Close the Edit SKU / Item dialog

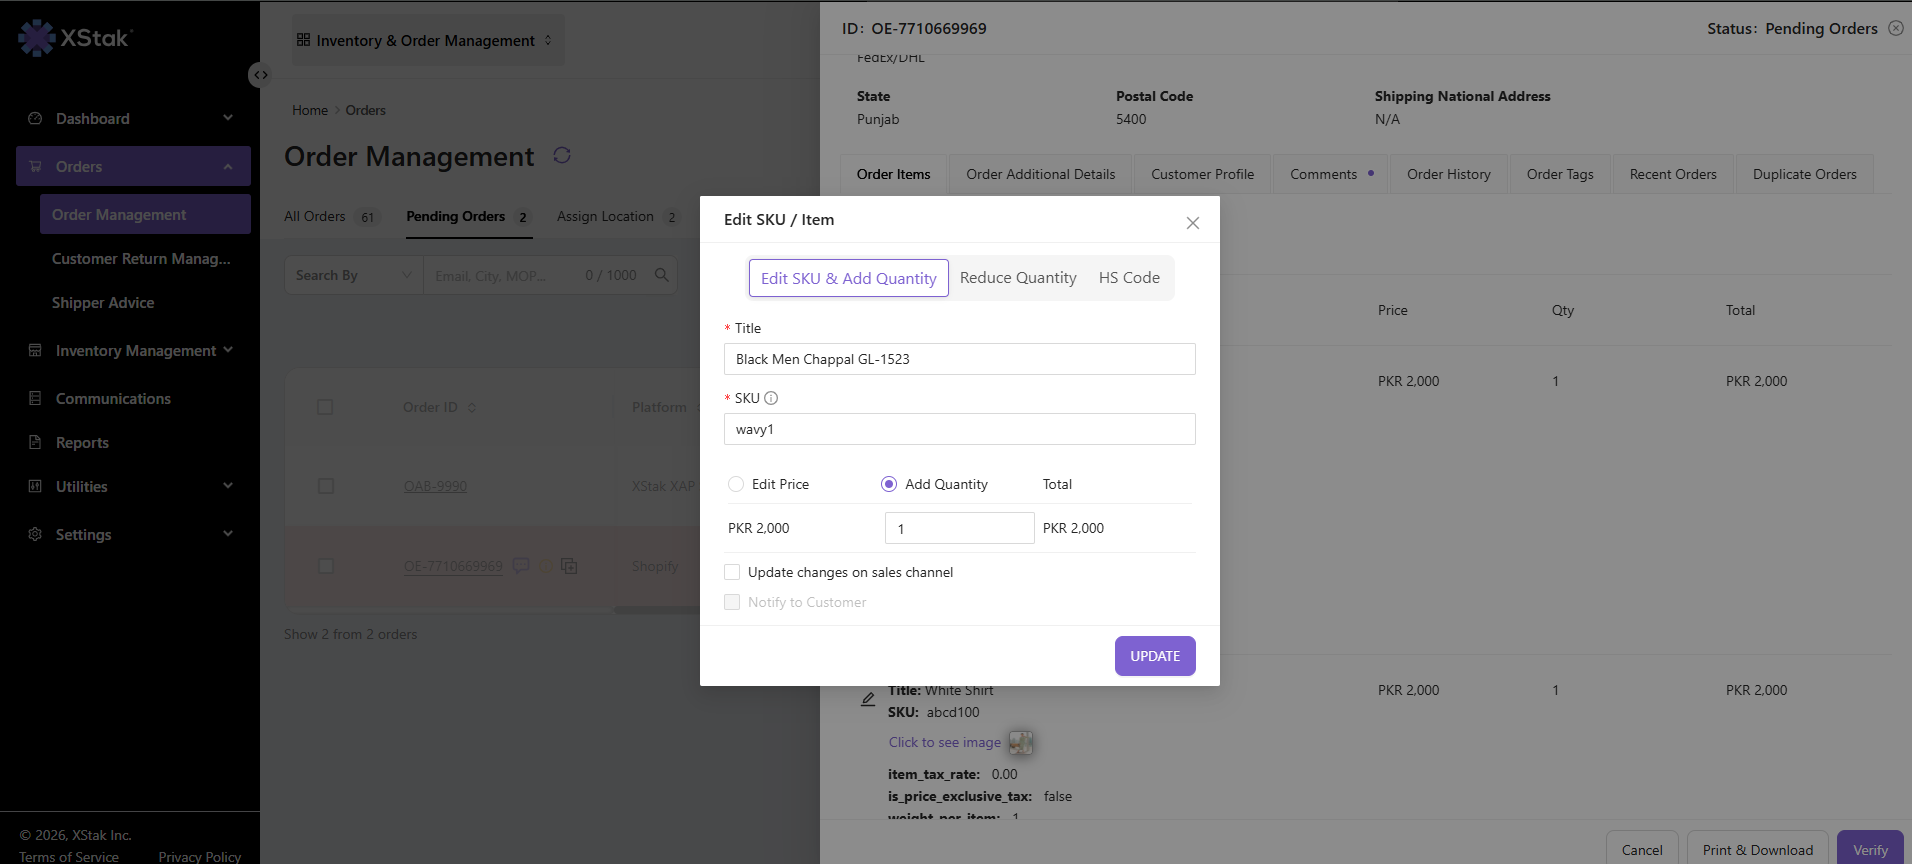tap(1193, 223)
